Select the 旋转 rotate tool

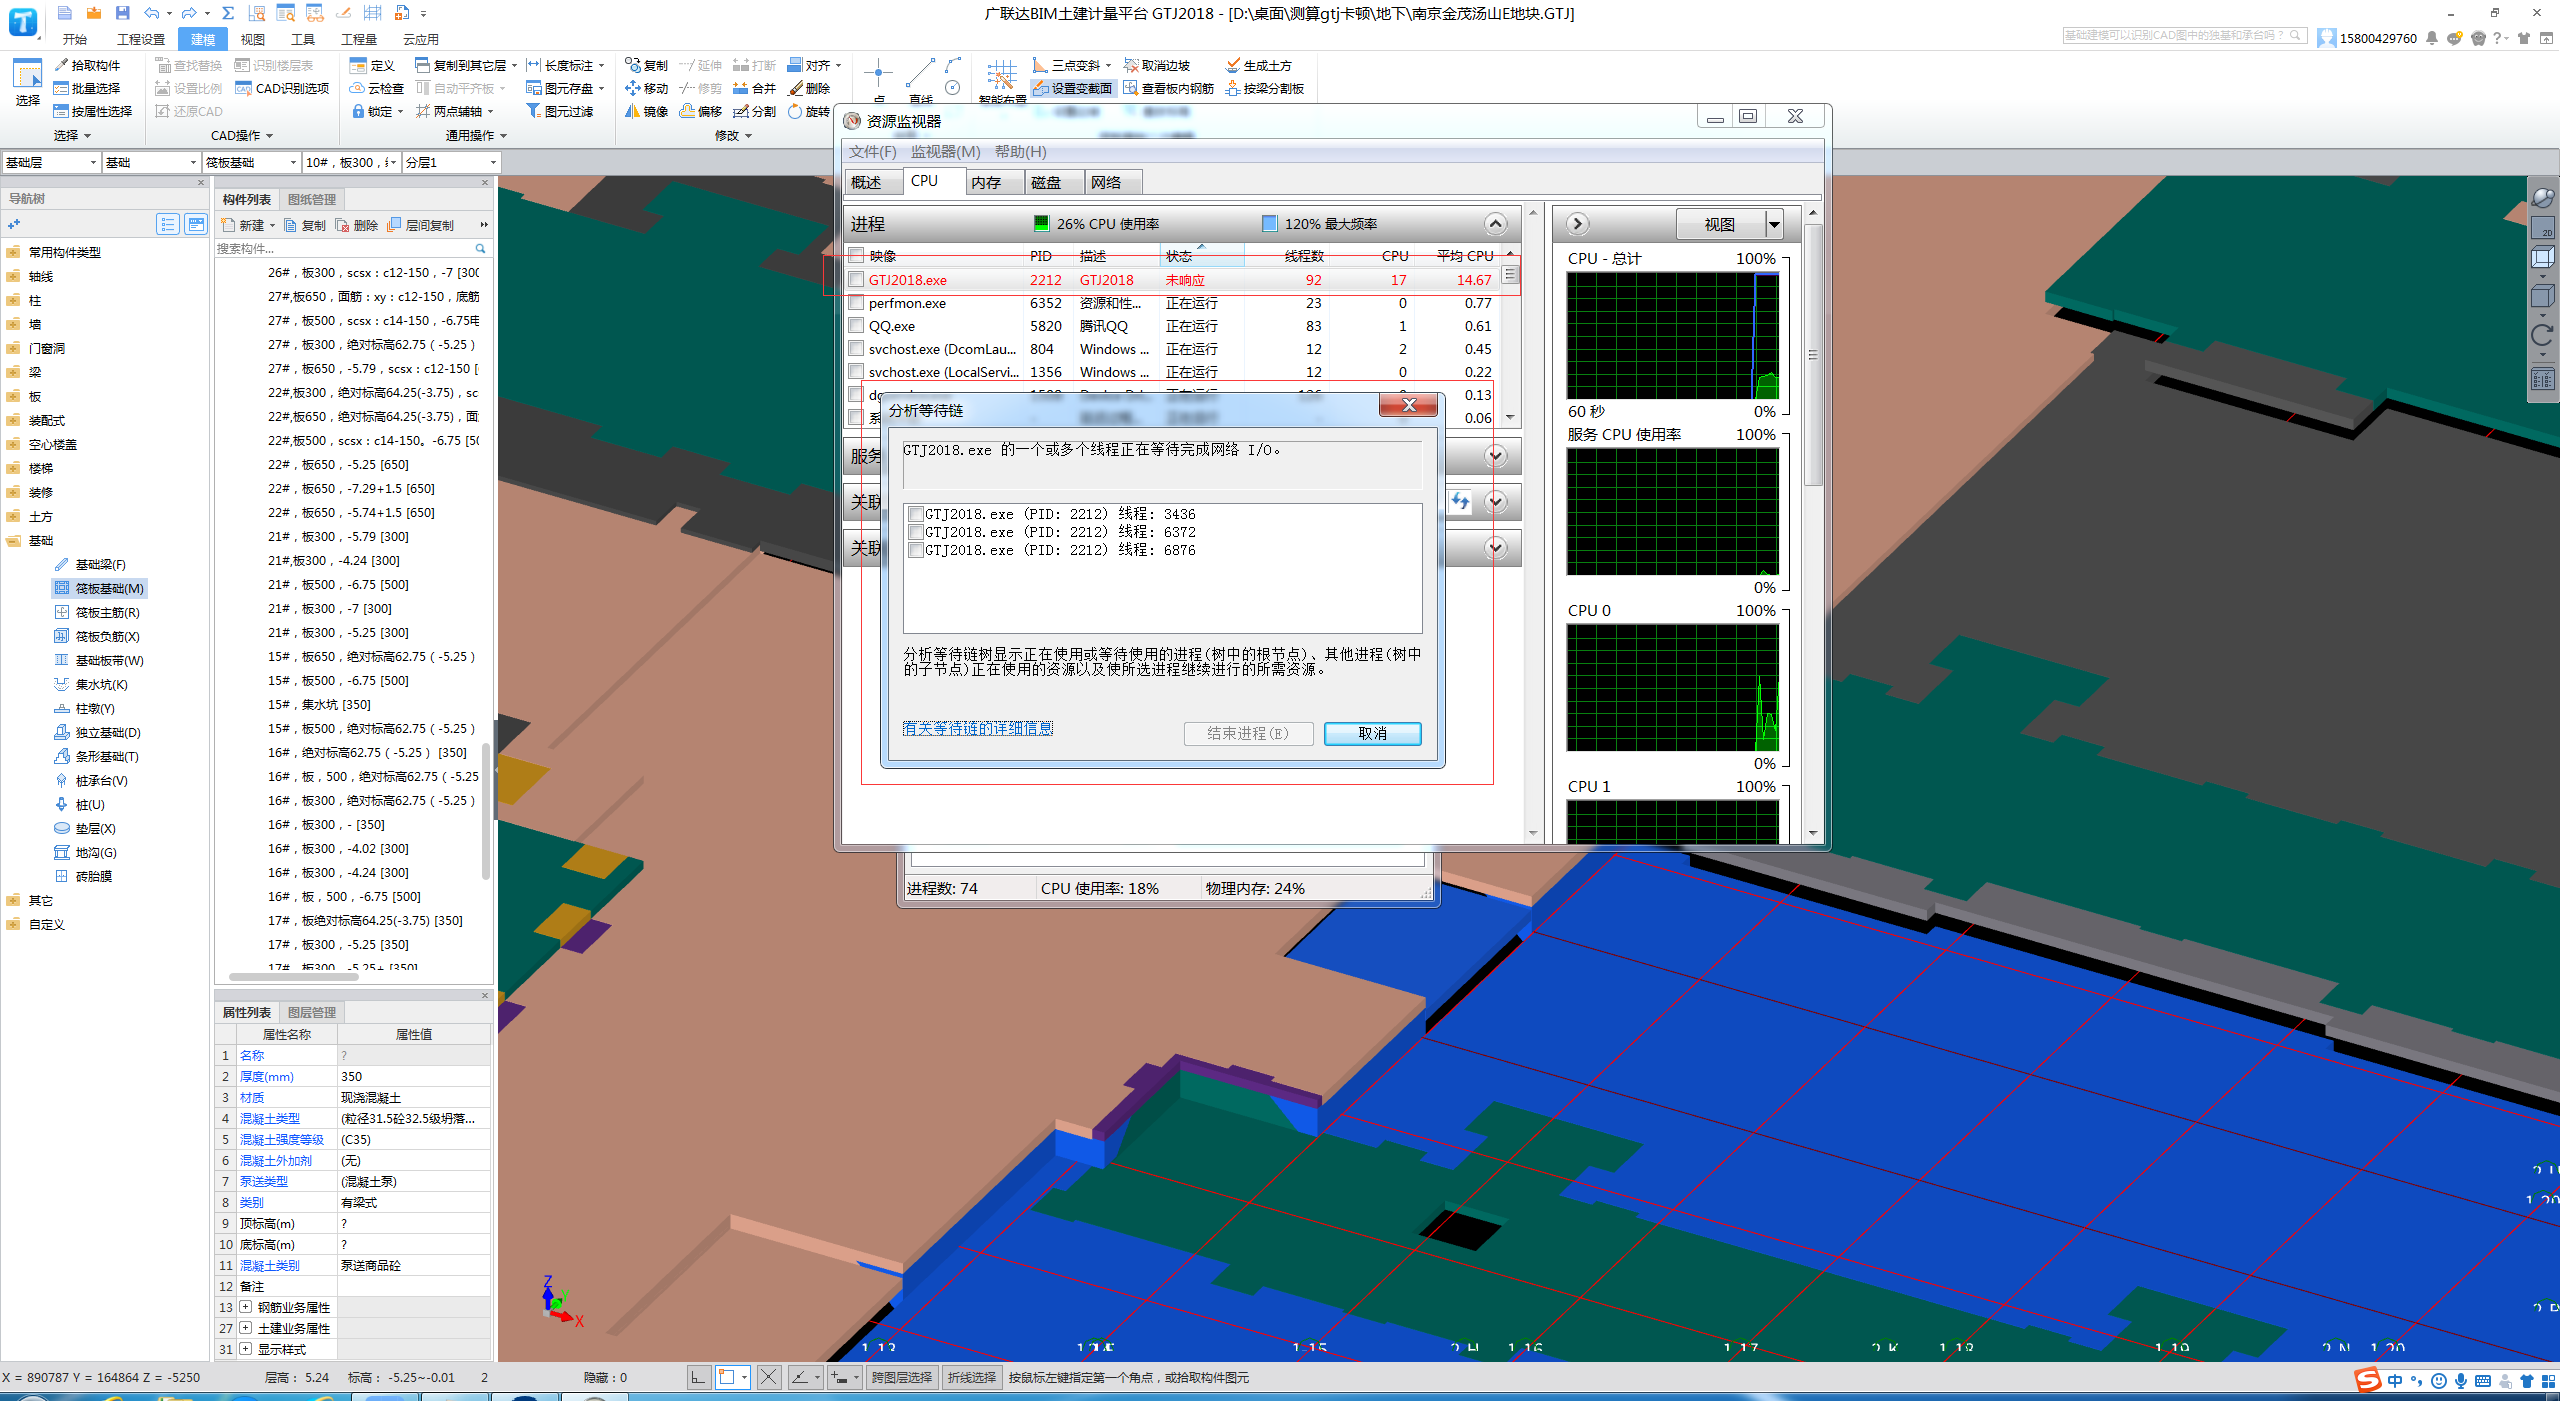click(808, 111)
